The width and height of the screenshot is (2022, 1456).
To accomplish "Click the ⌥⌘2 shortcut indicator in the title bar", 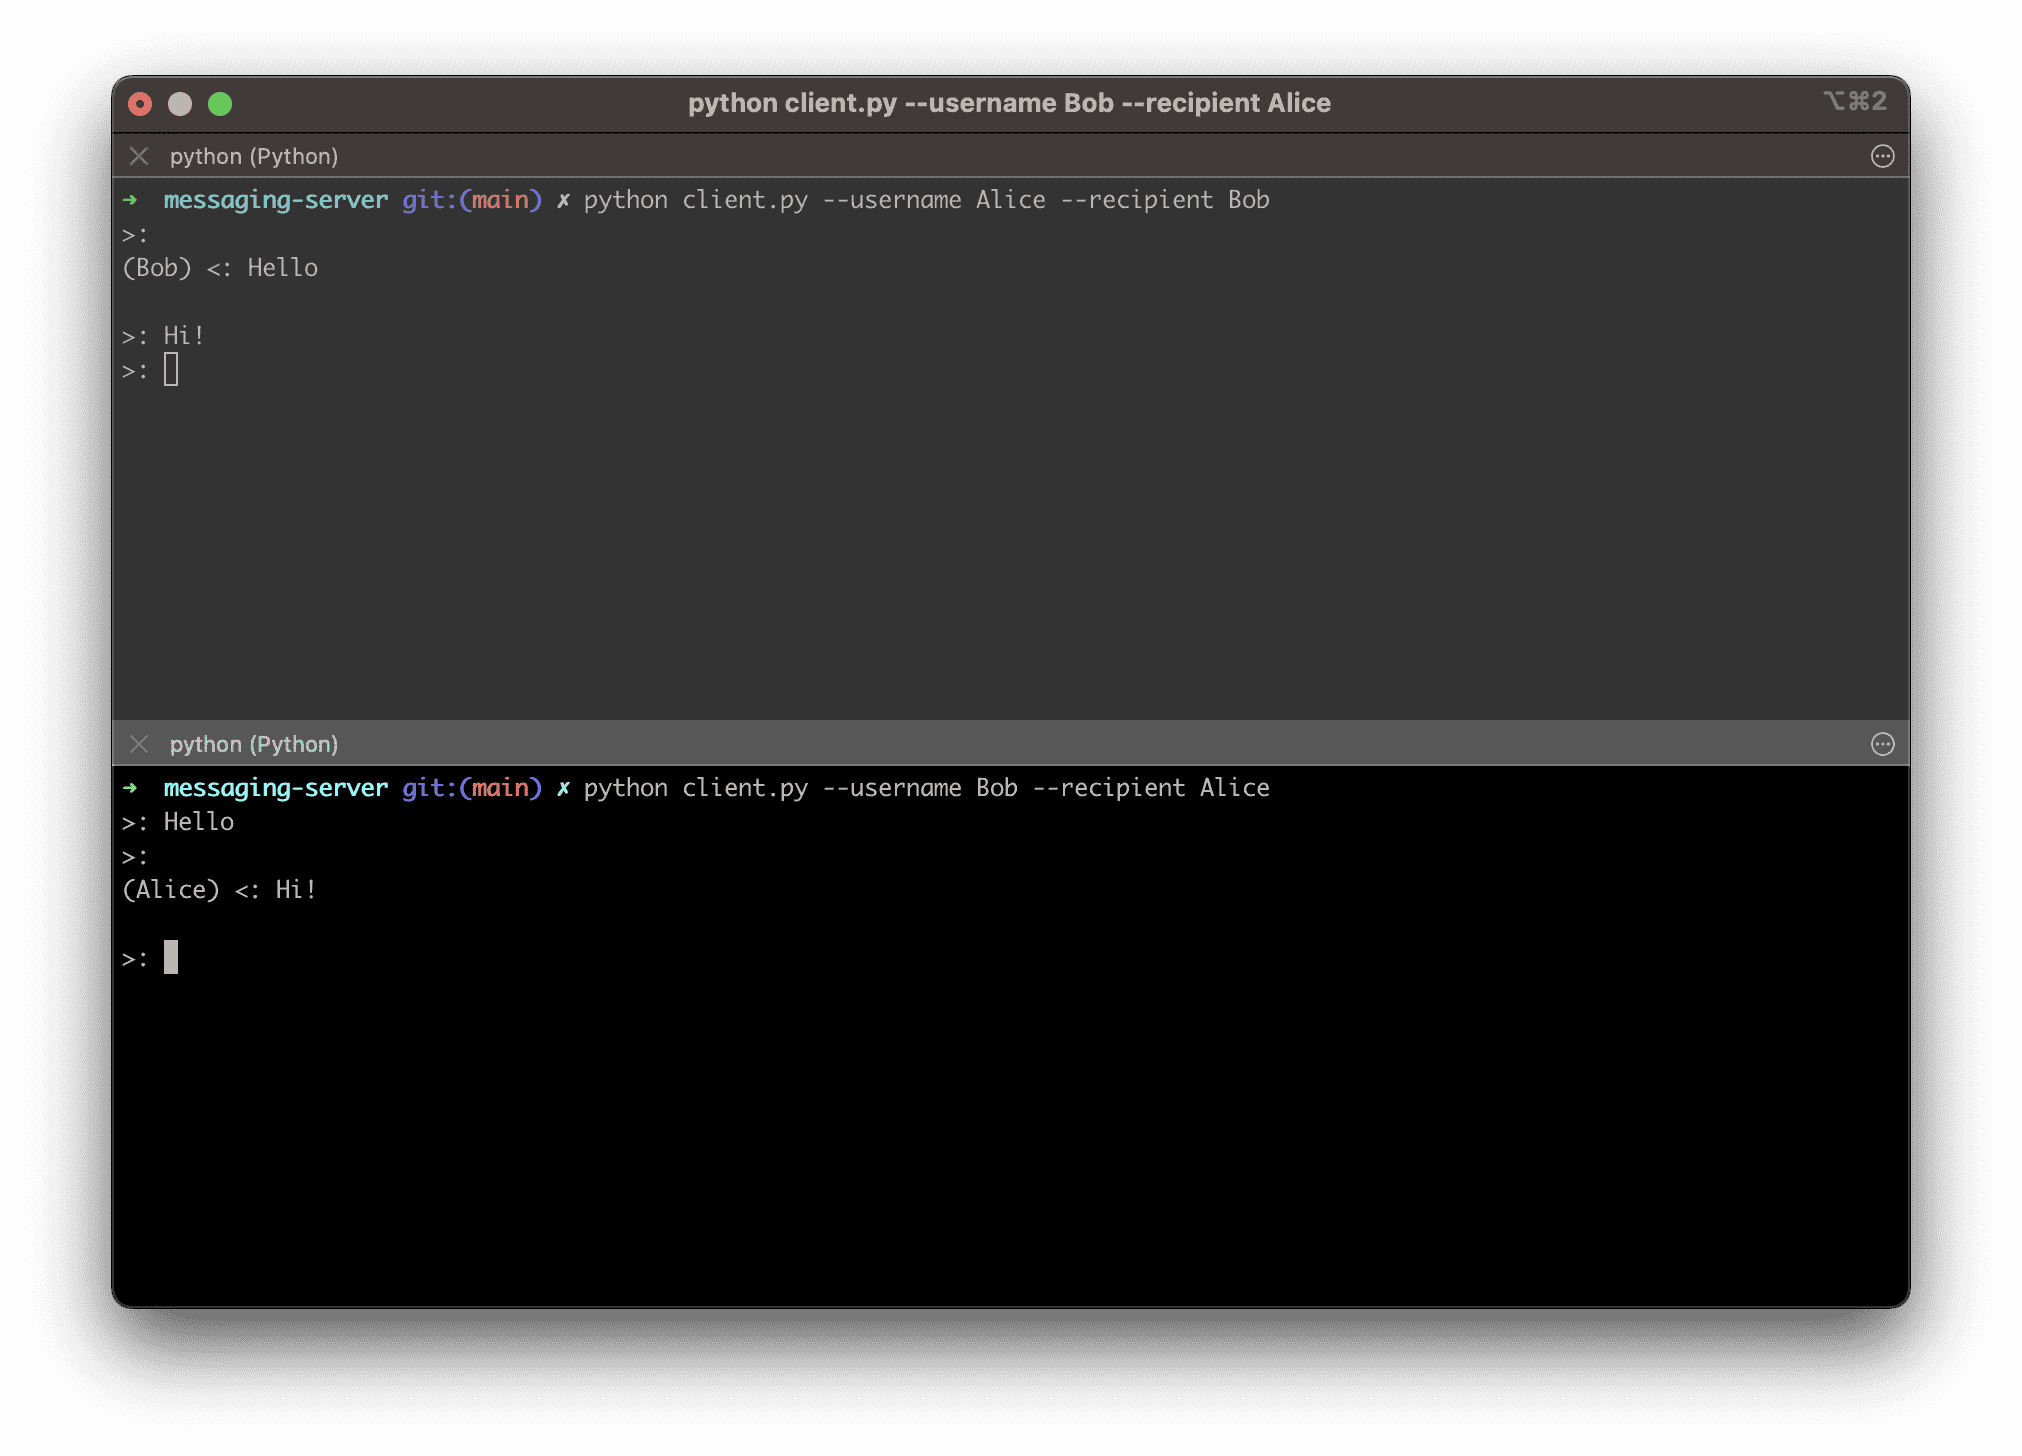I will tap(1857, 101).
